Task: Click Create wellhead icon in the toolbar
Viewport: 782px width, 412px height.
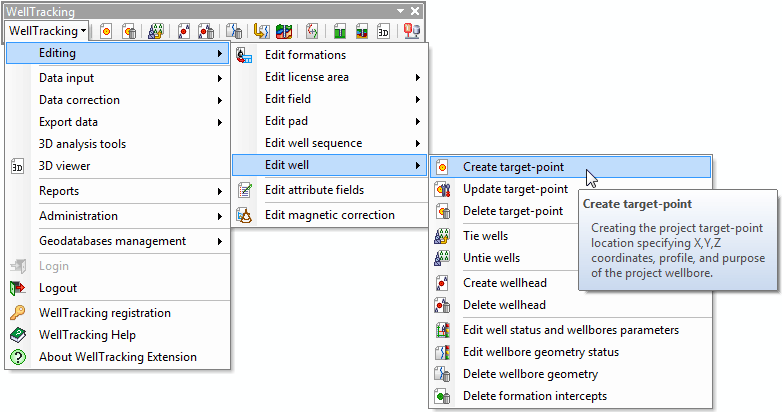Action: click(184, 31)
